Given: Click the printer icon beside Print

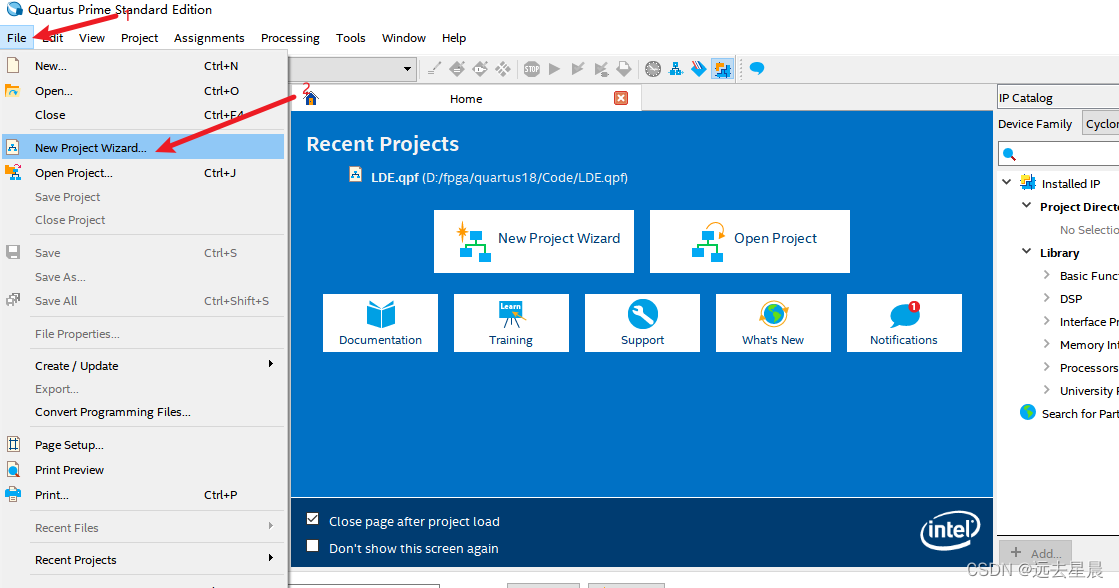Looking at the screenshot, I should tap(13, 494).
